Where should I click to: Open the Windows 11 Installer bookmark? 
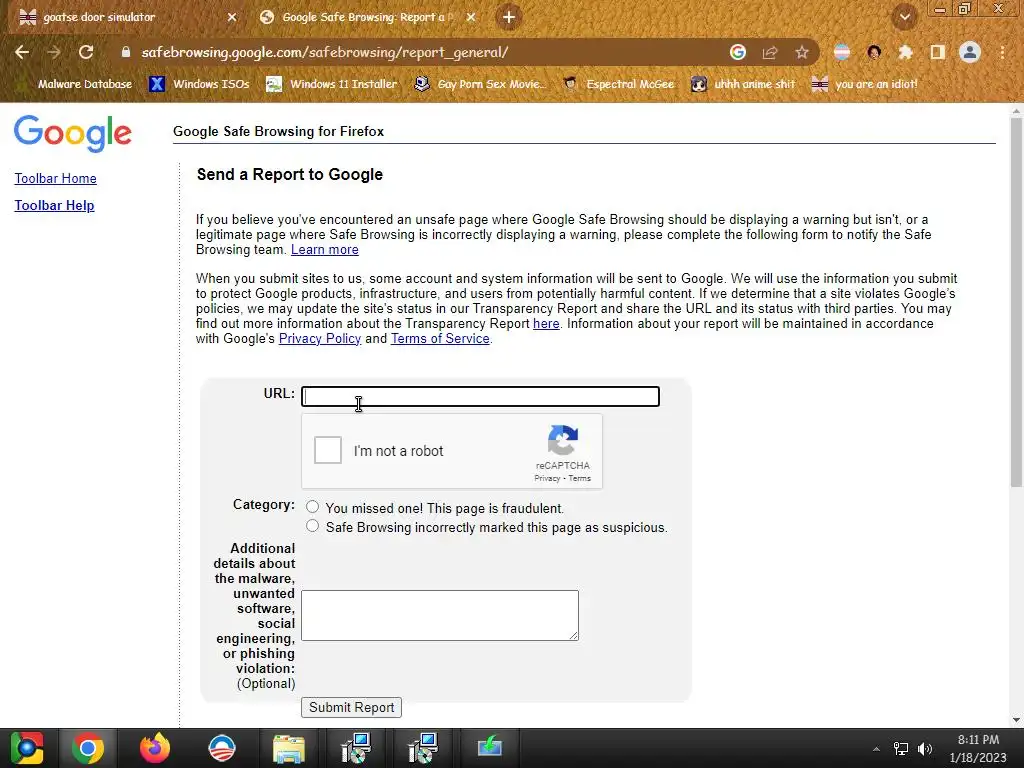(x=332, y=84)
